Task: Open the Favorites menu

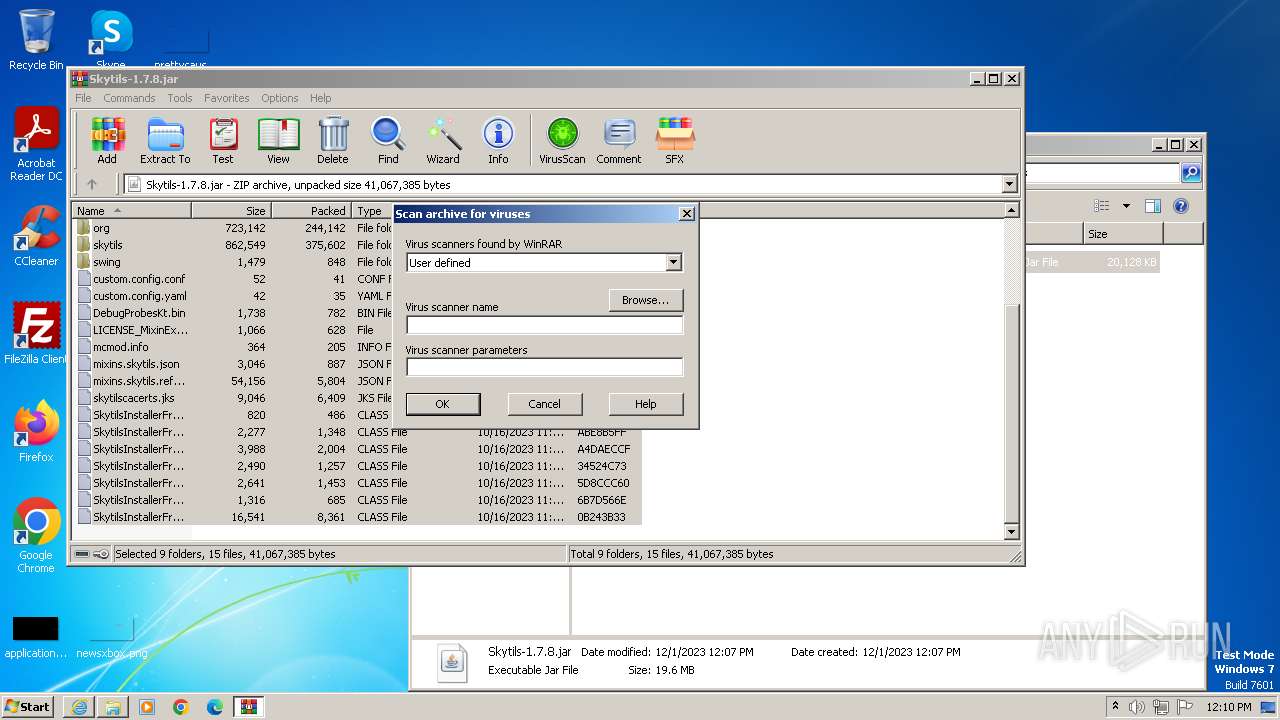Action: [227, 98]
